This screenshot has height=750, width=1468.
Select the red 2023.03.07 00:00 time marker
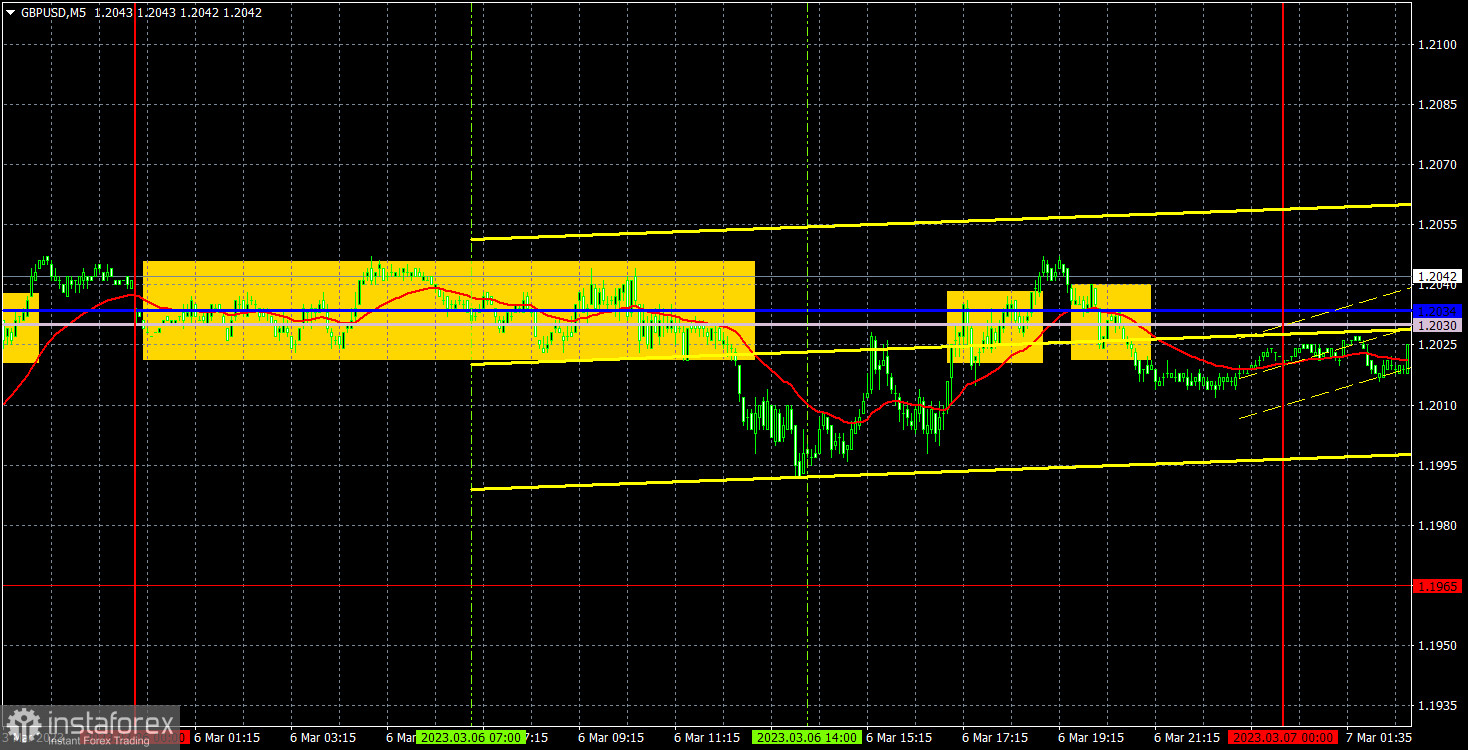pyautogui.click(x=1282, y=738)
